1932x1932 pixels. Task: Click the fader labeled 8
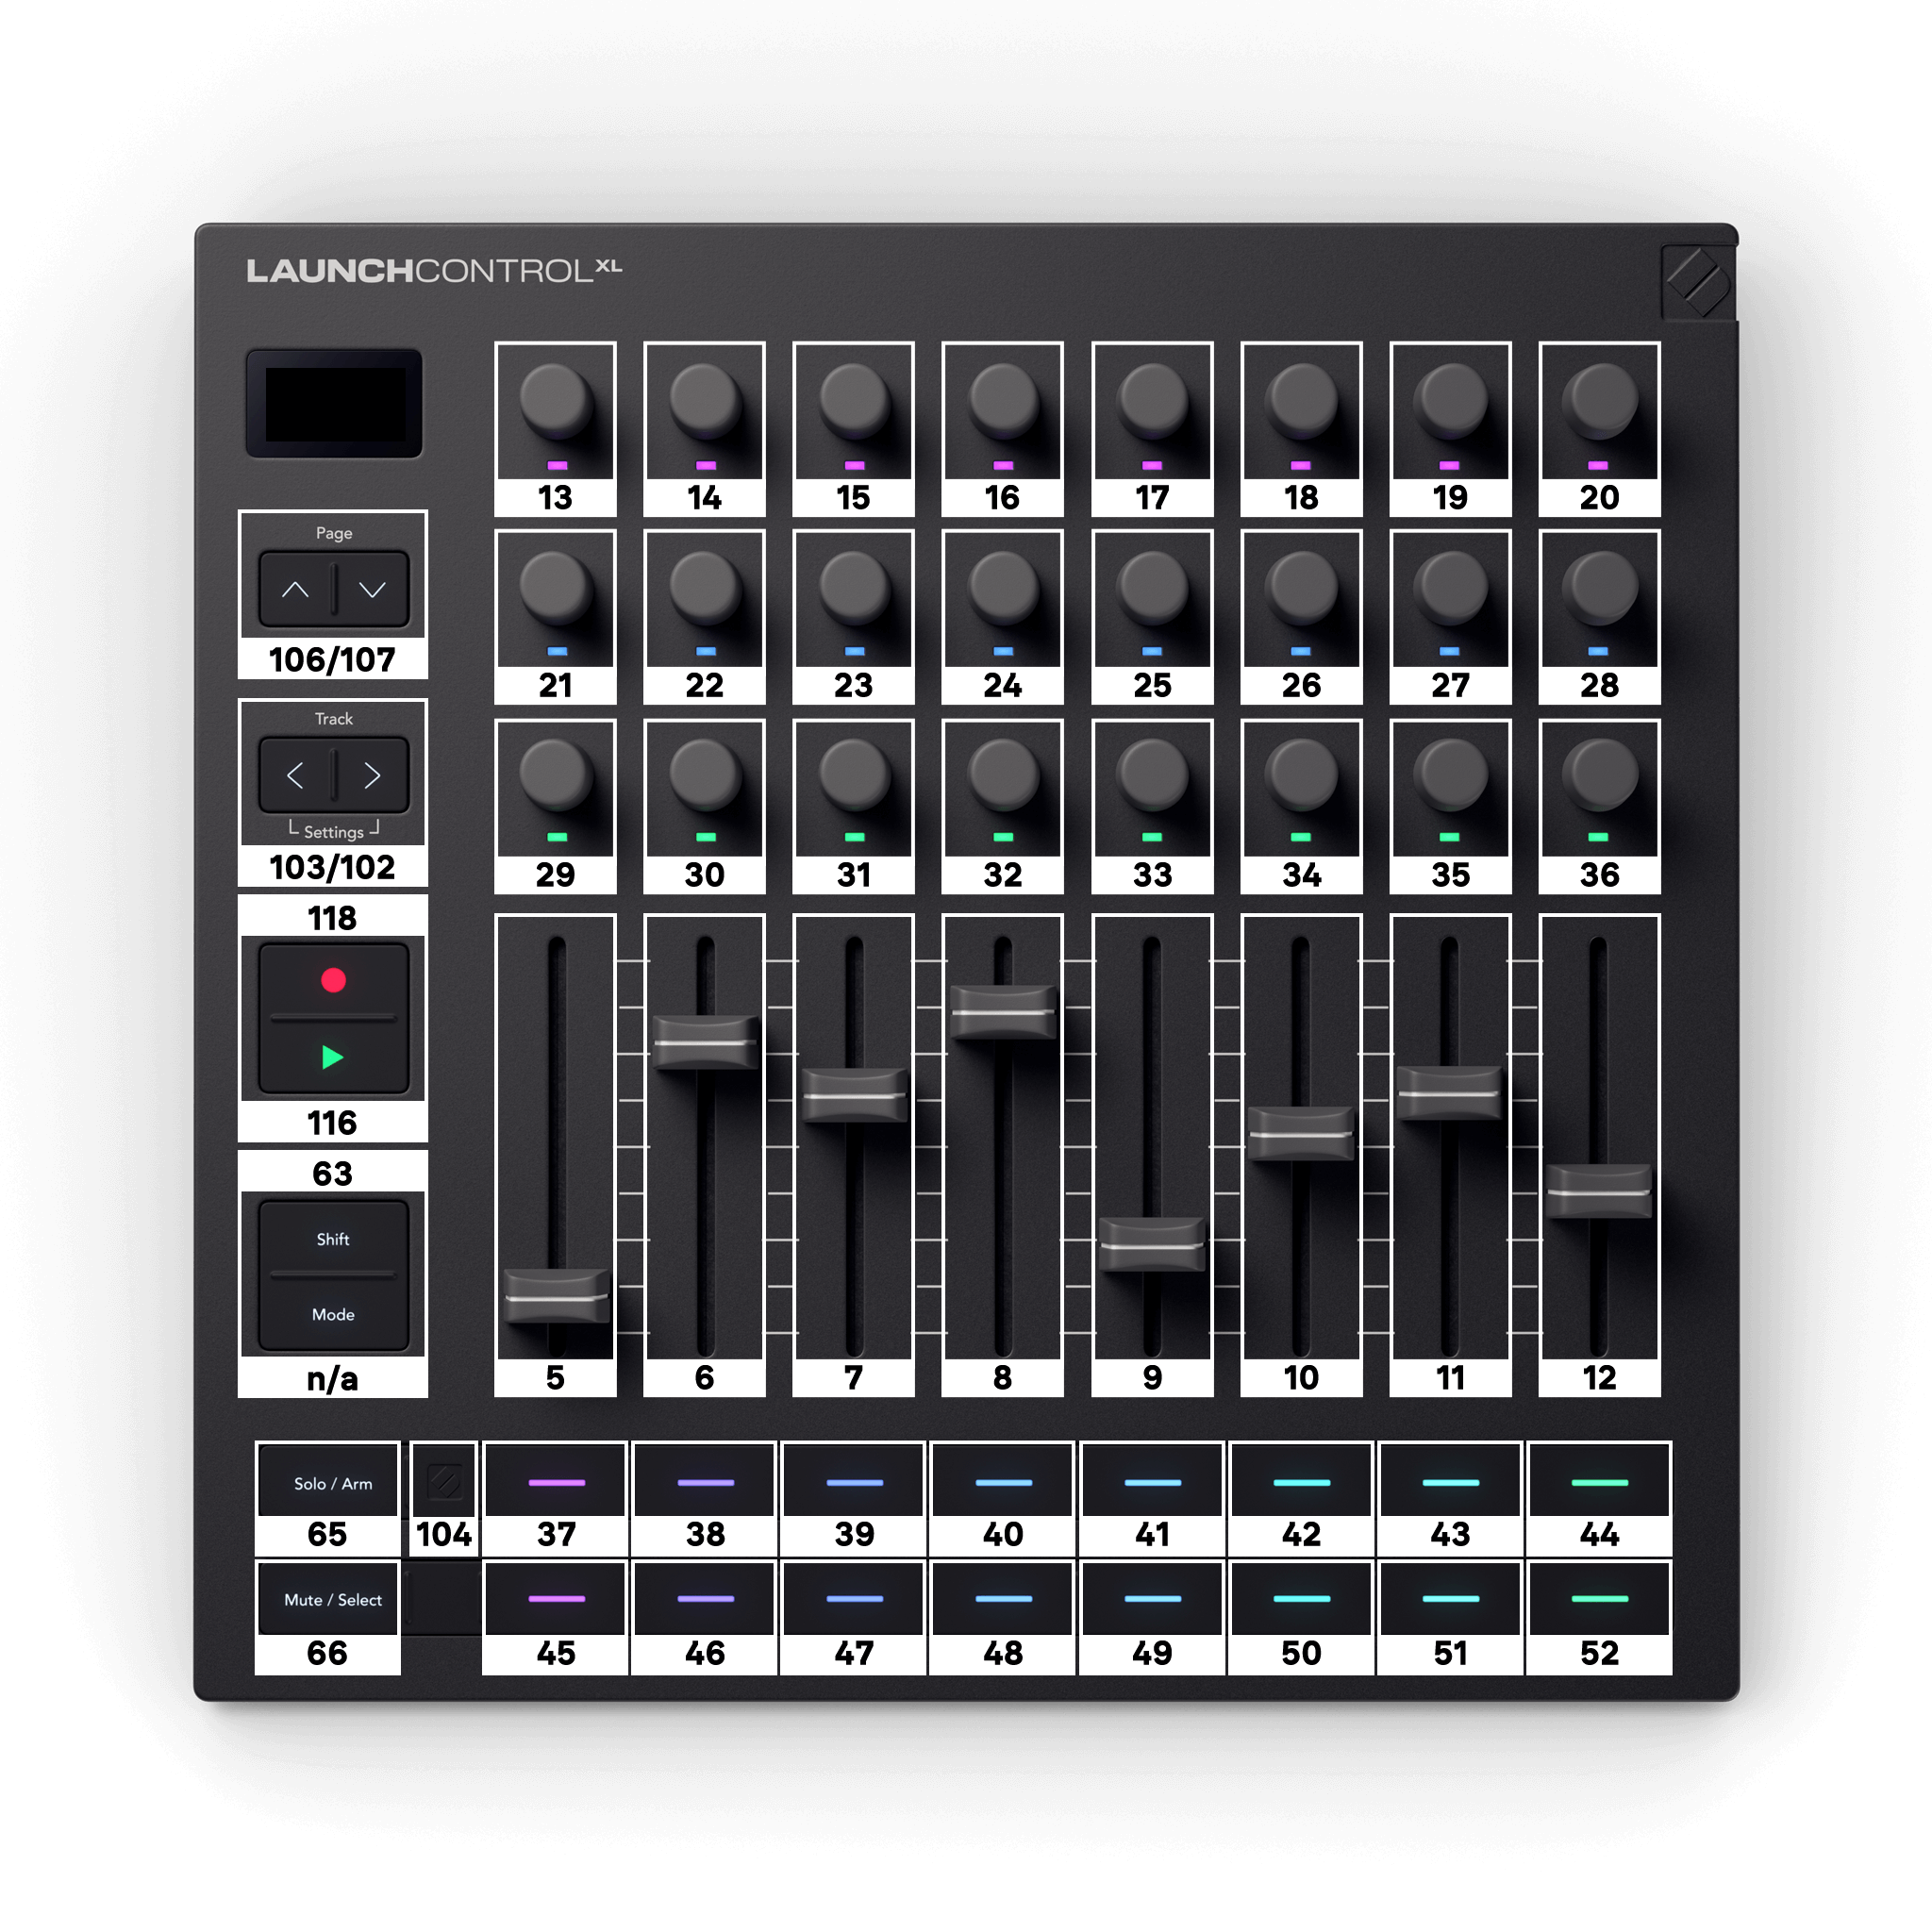(1002, 1010)
